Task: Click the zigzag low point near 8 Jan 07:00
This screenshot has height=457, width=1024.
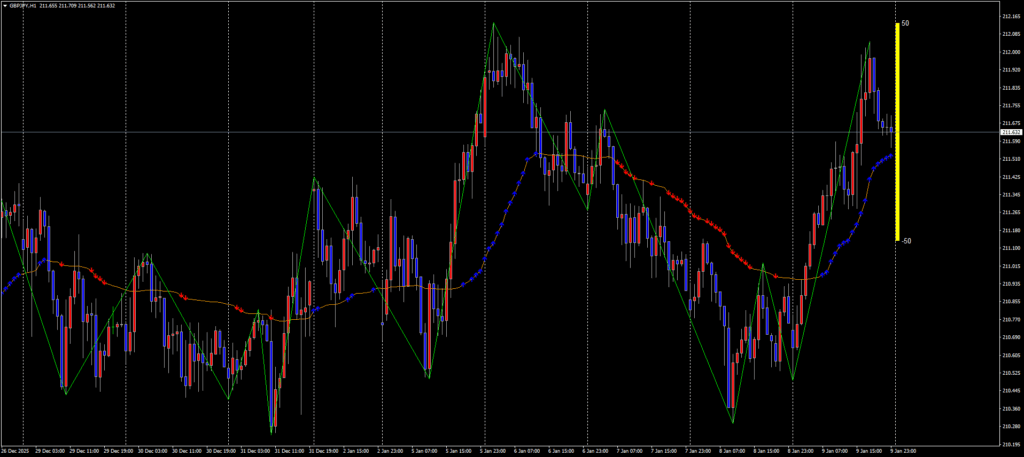Action: tap(732, 422)
